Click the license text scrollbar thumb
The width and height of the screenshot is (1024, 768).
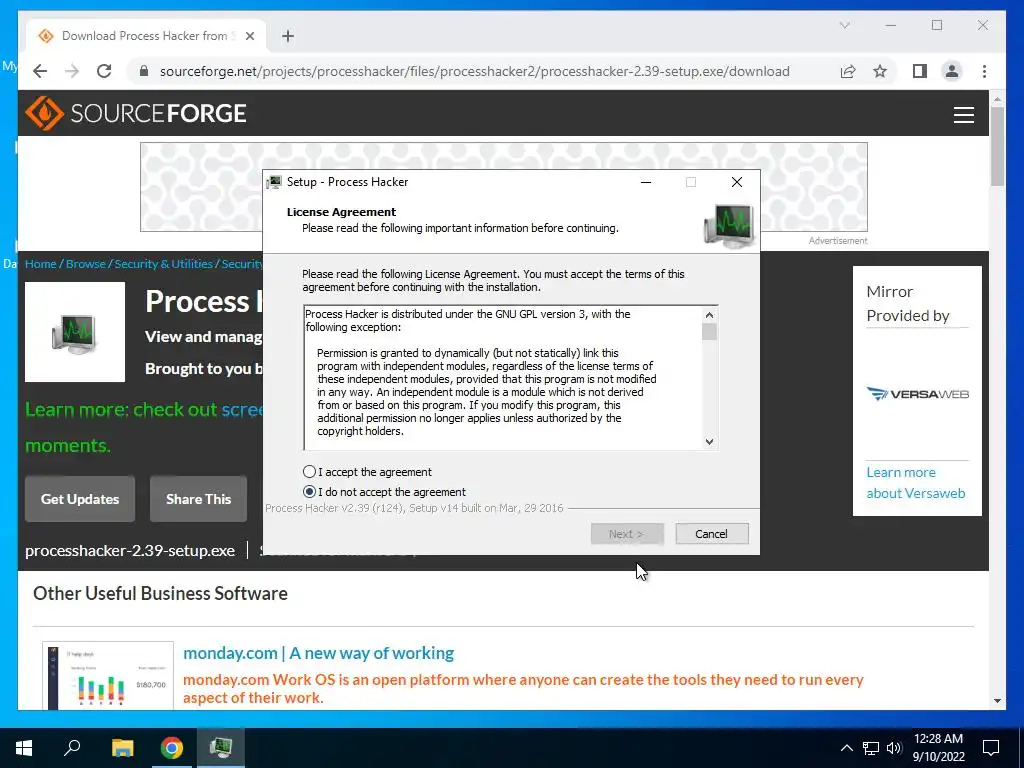coord(709,332)
